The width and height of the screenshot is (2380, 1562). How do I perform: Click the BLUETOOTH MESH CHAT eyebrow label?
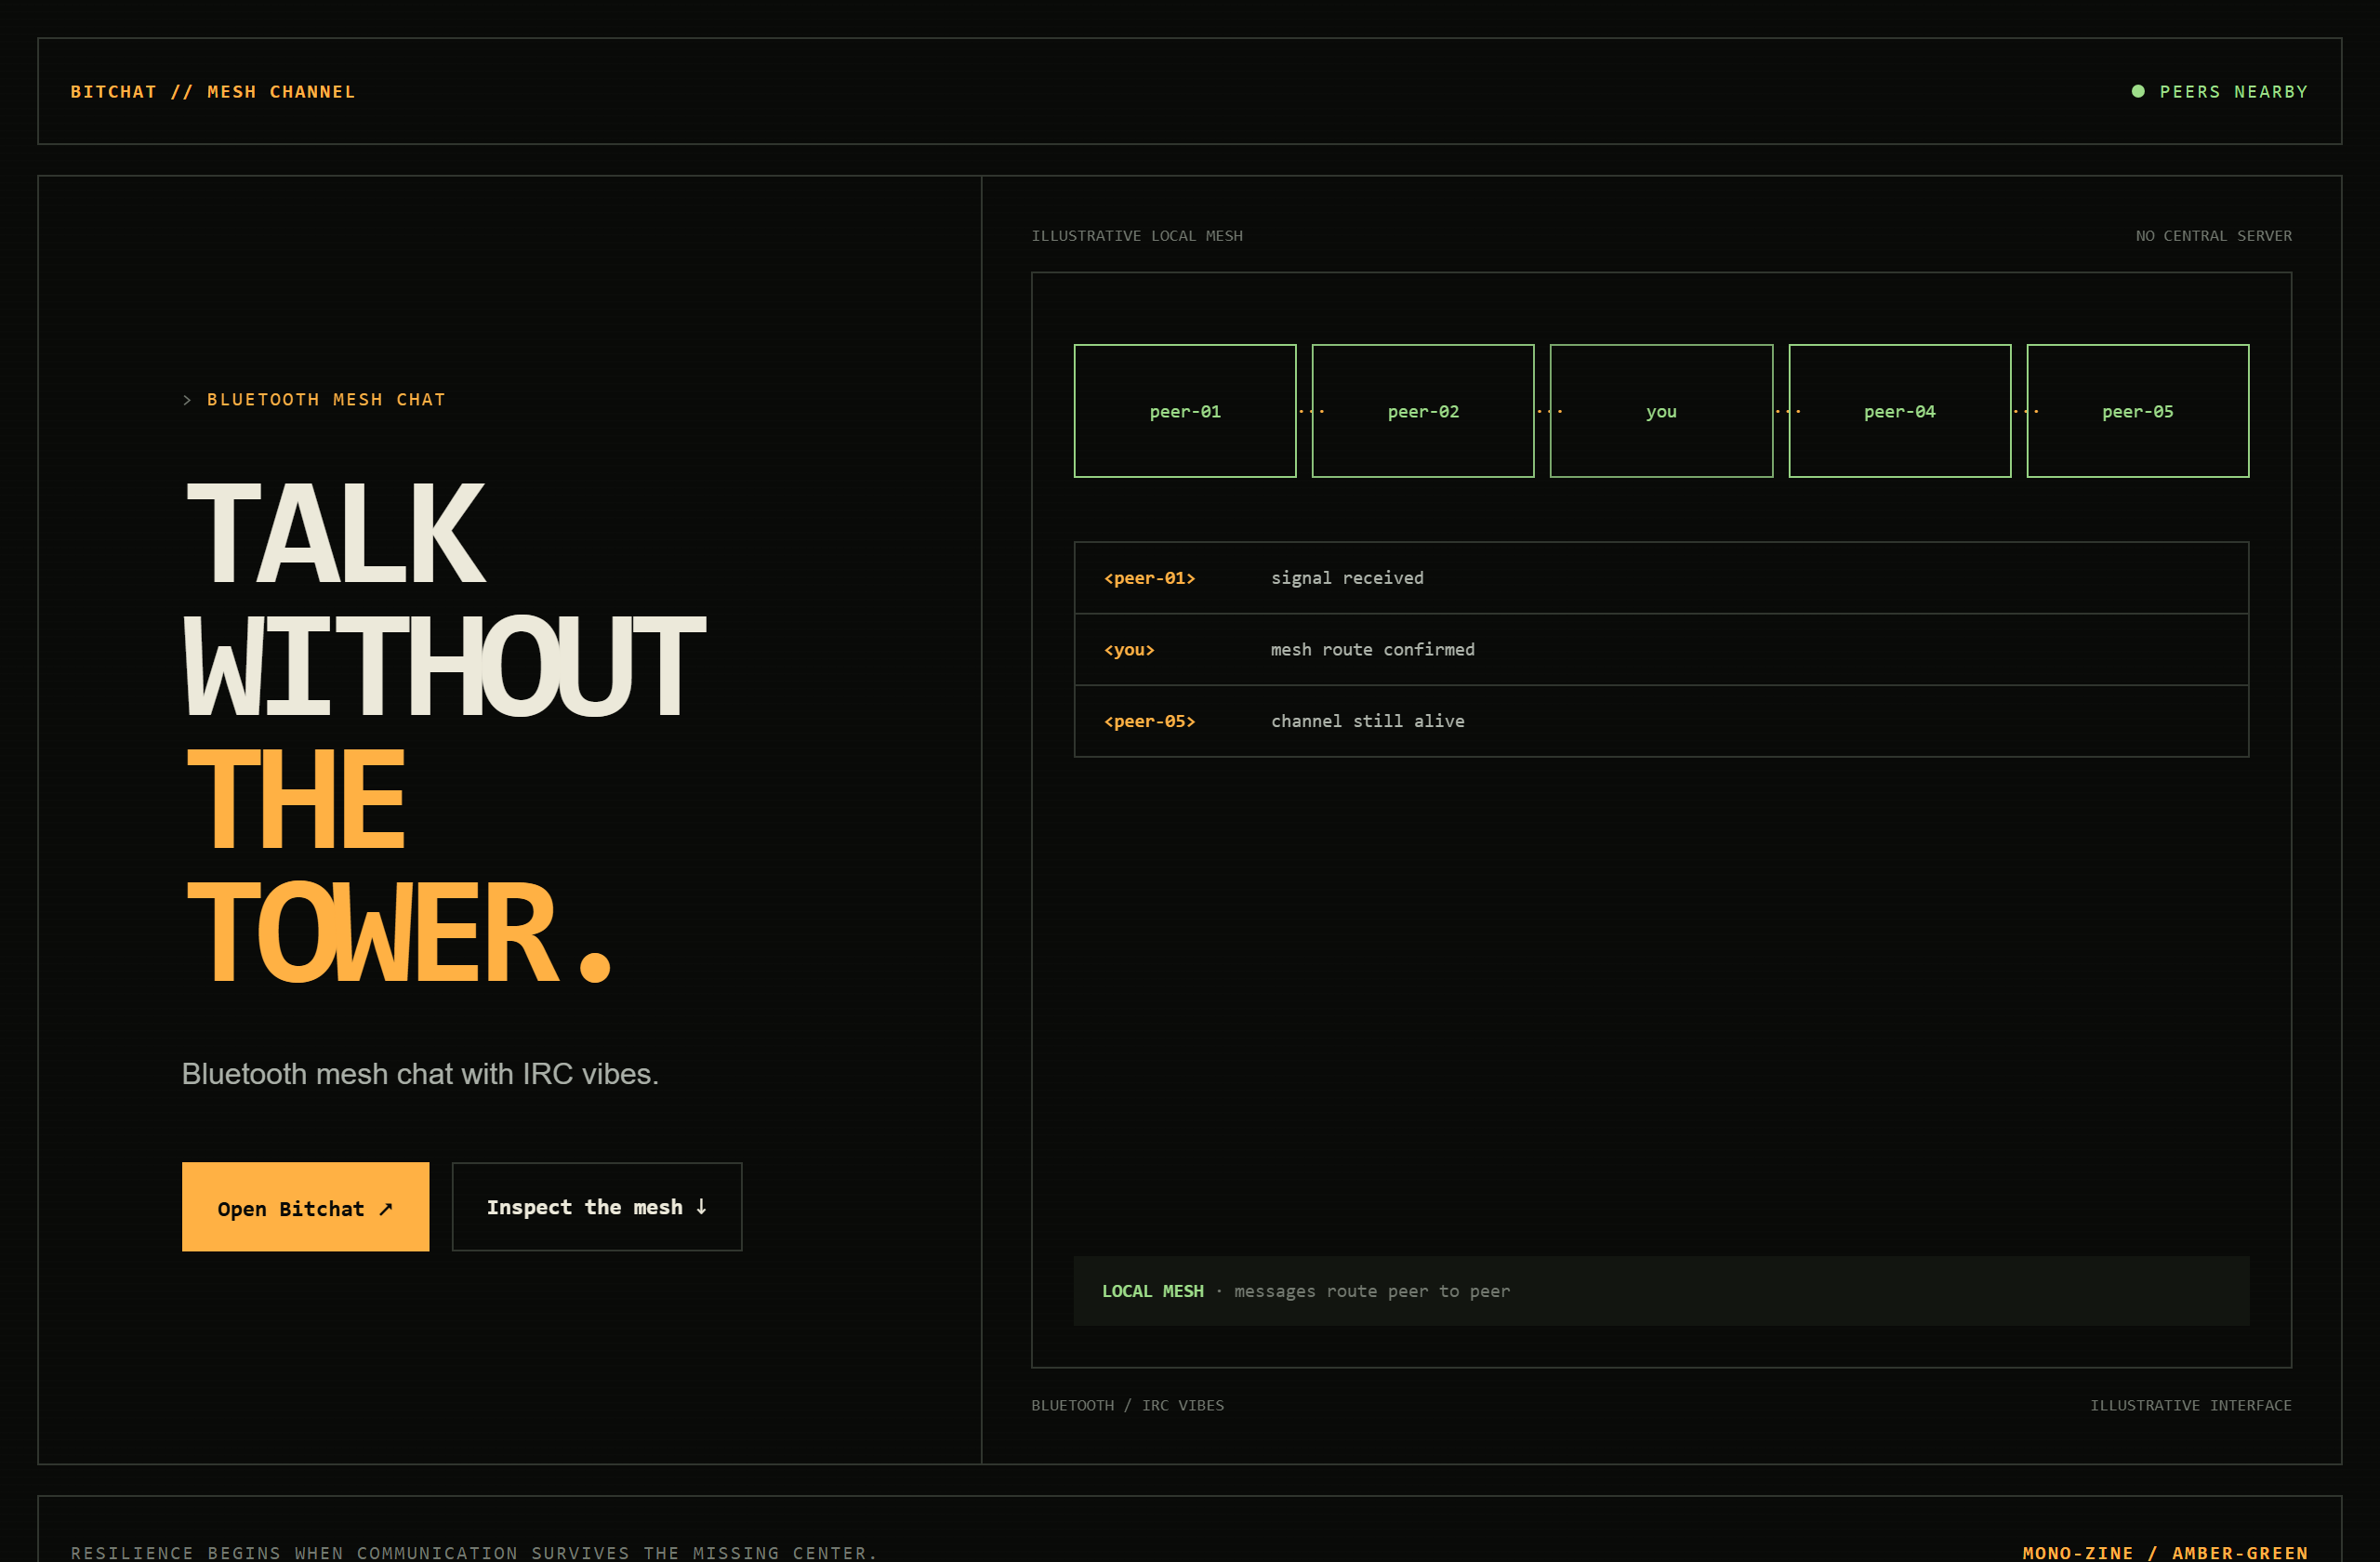point(326,400)
